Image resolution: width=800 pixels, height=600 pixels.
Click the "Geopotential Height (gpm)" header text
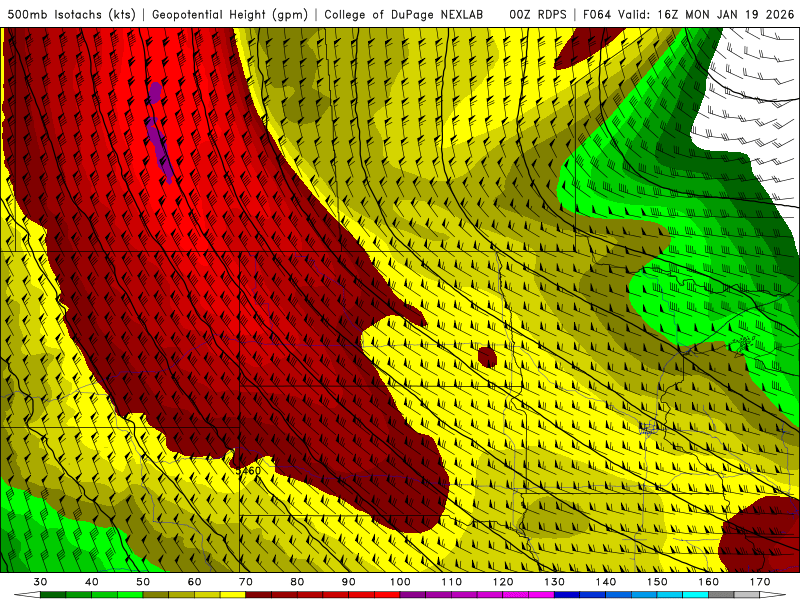click(x=230, y=15)
